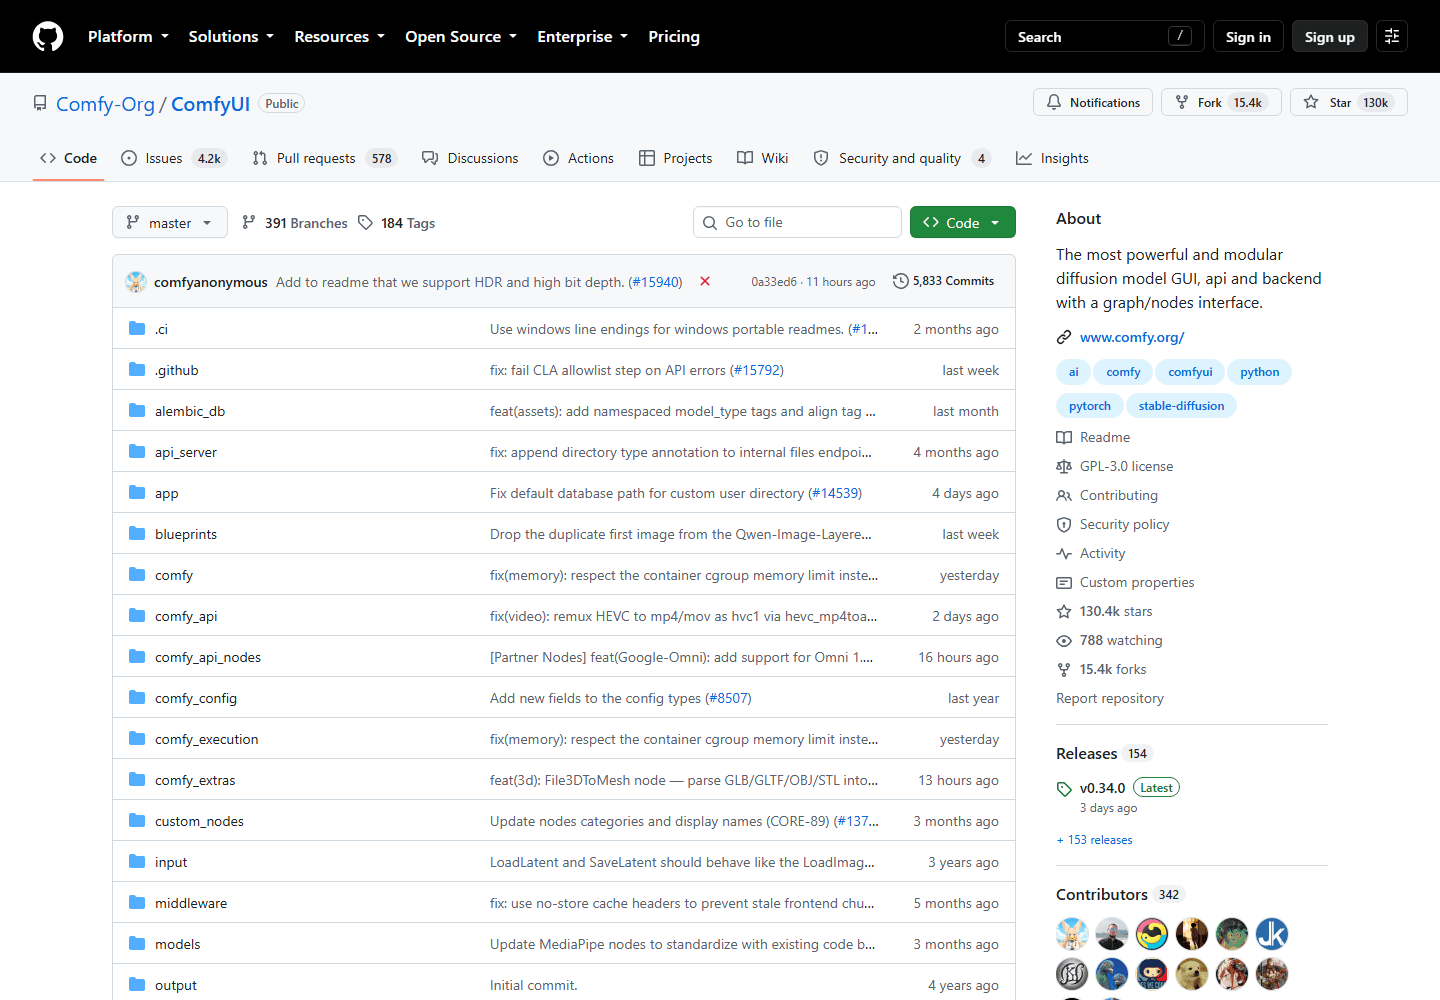Click the eye icon beside 788 watching

click(1064, 640)
